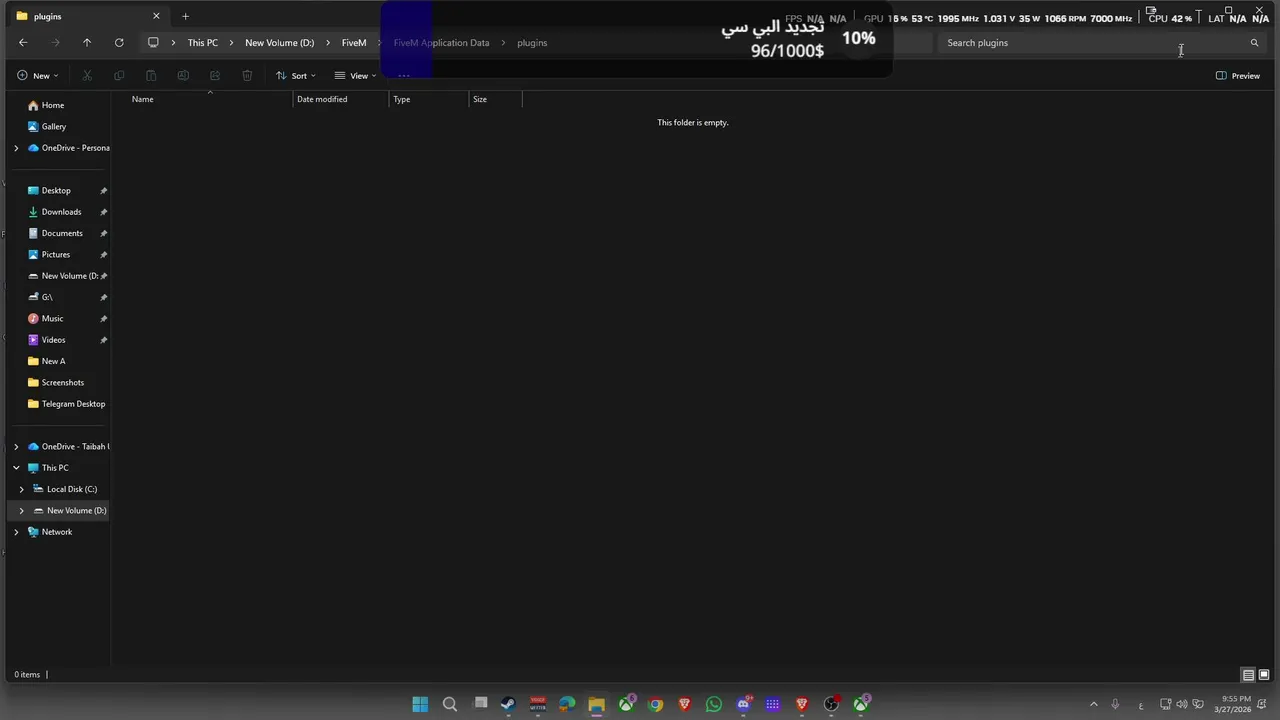Go to New Volume (D:) in breadcrumb
This screenshot has height=720, width=1280.
(280, 43)
